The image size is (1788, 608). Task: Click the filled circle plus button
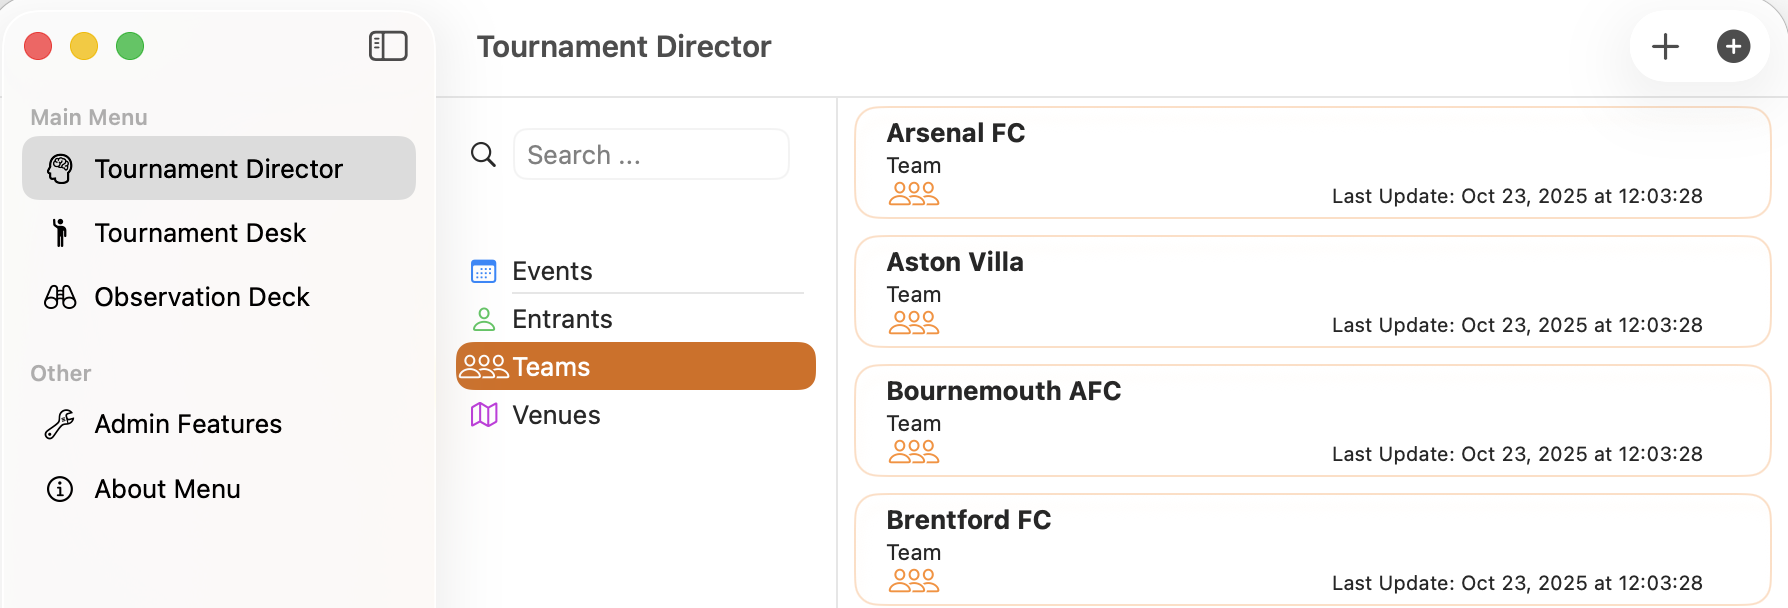click(x=1733, y=46)
